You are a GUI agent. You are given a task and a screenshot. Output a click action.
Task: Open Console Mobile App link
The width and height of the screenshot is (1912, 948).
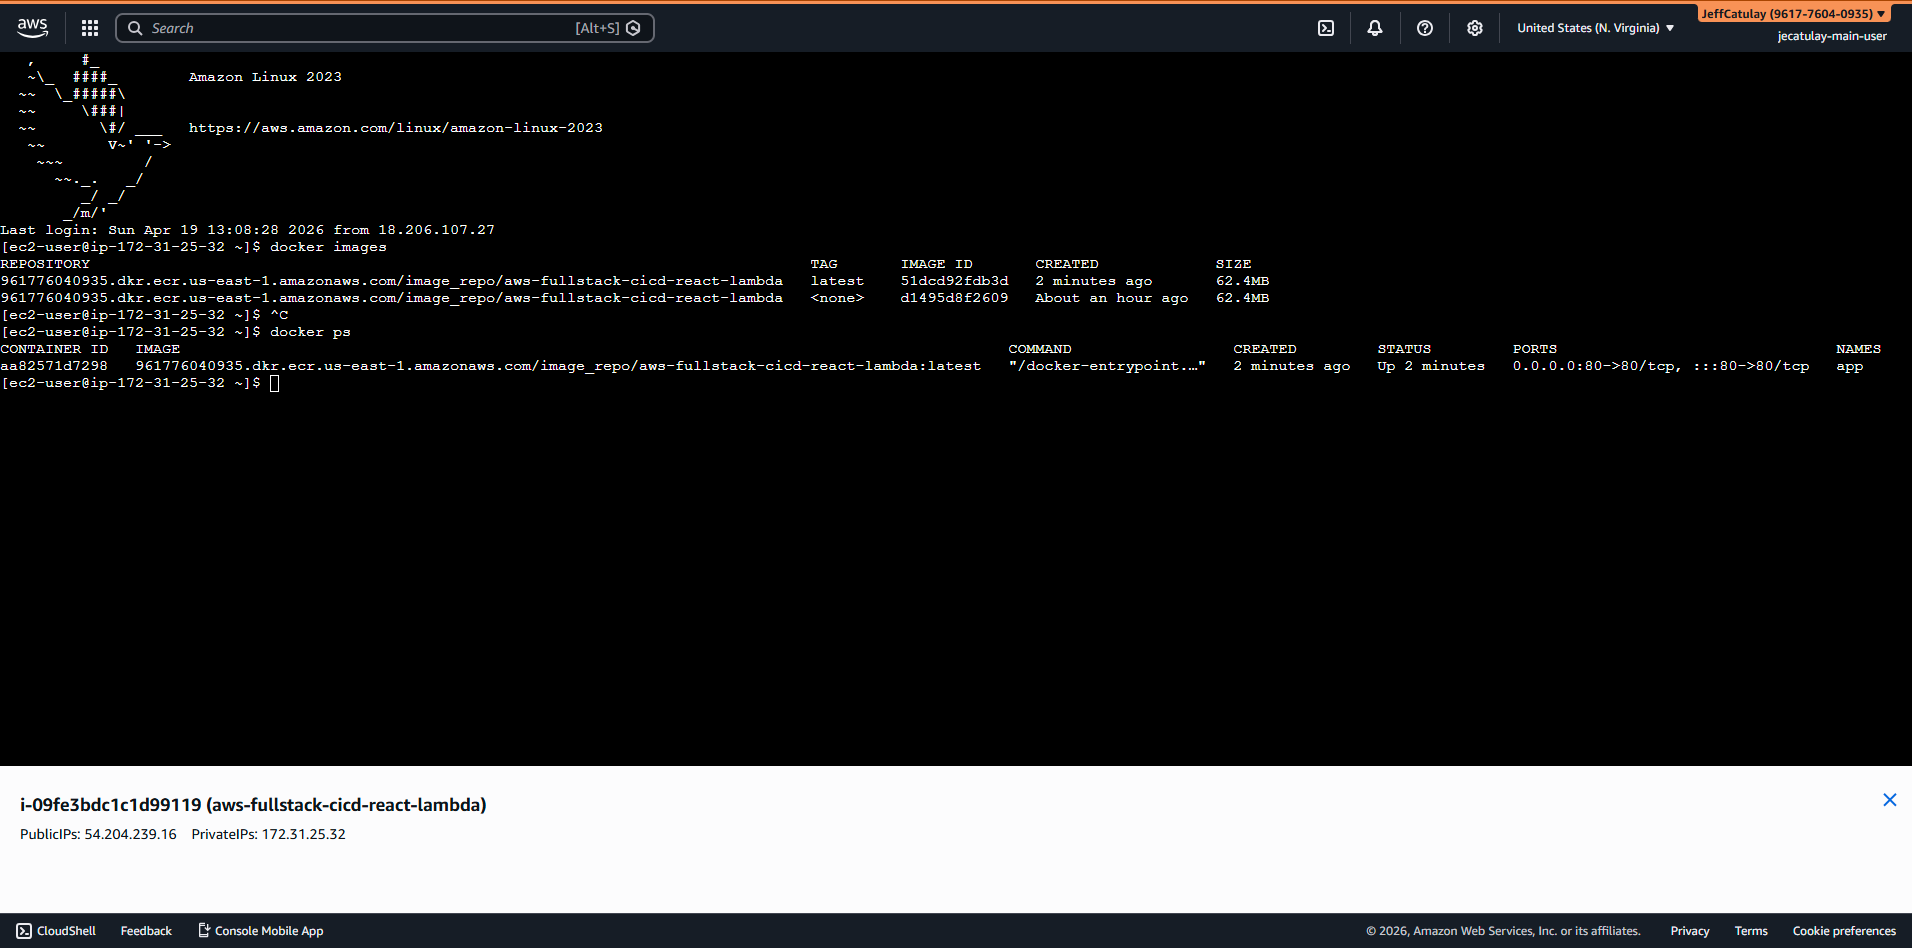[261, 931]
